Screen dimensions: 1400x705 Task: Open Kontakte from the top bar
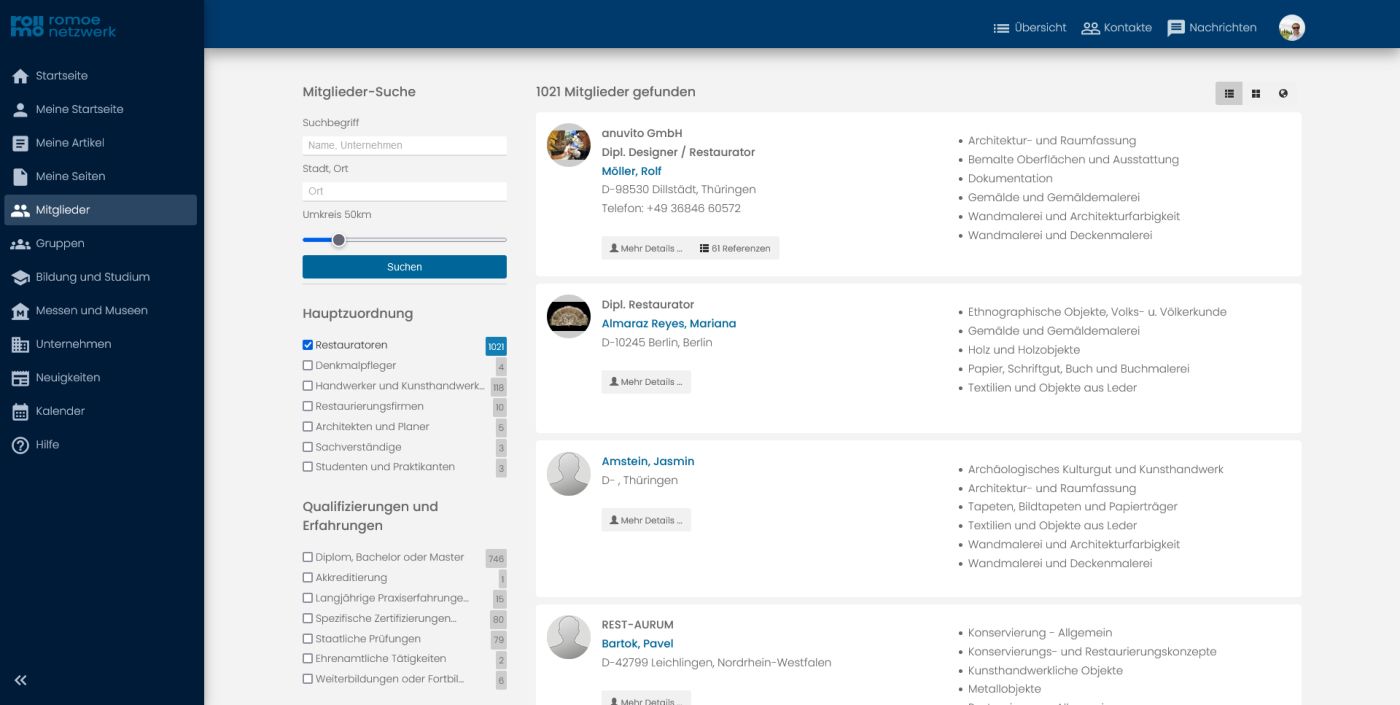[x=1116, y=28]
